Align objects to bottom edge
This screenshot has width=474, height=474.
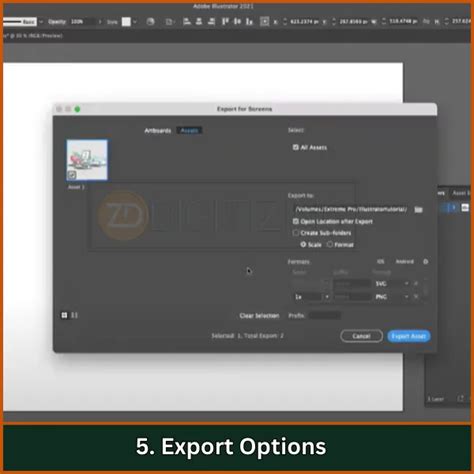tap(249, 22)
